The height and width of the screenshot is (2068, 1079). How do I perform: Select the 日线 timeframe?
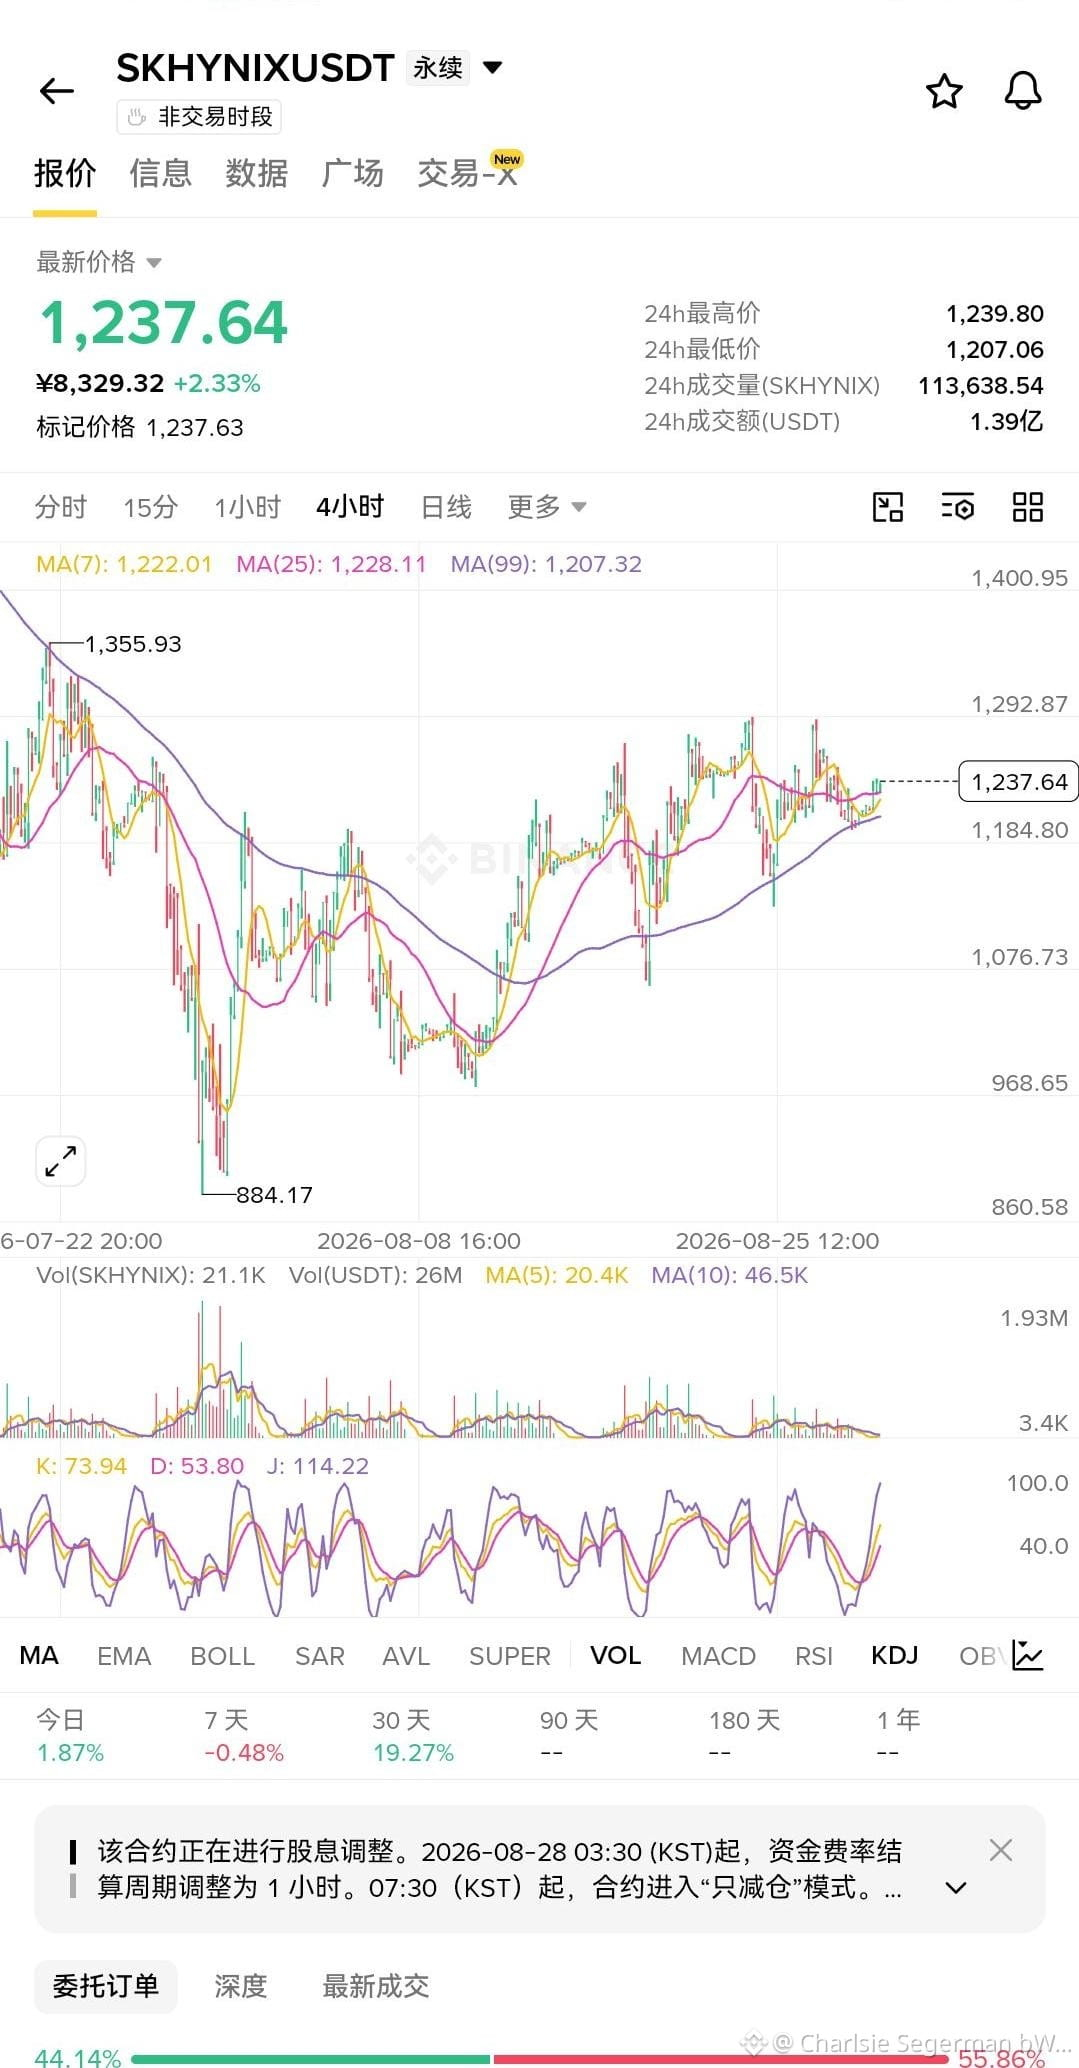446,507
